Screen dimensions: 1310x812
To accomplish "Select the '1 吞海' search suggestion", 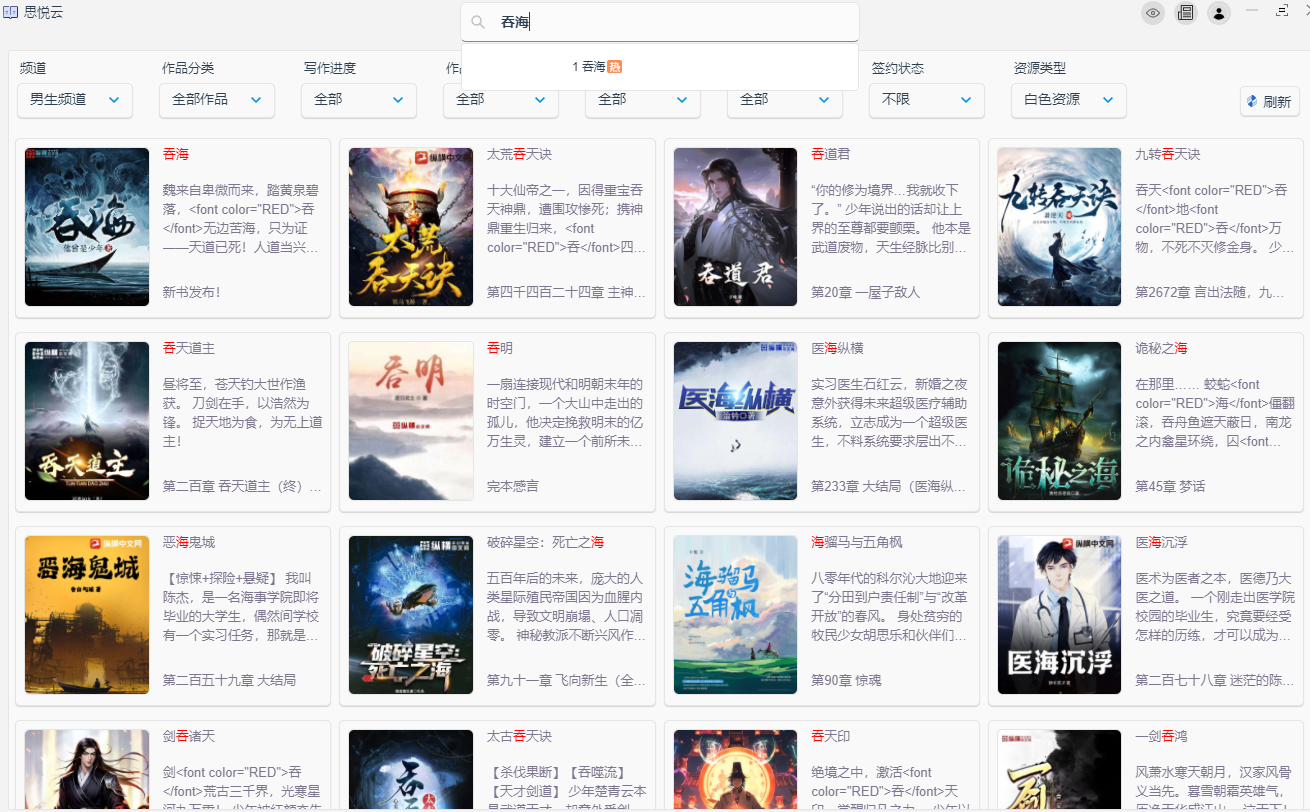I will click(660, 67).
